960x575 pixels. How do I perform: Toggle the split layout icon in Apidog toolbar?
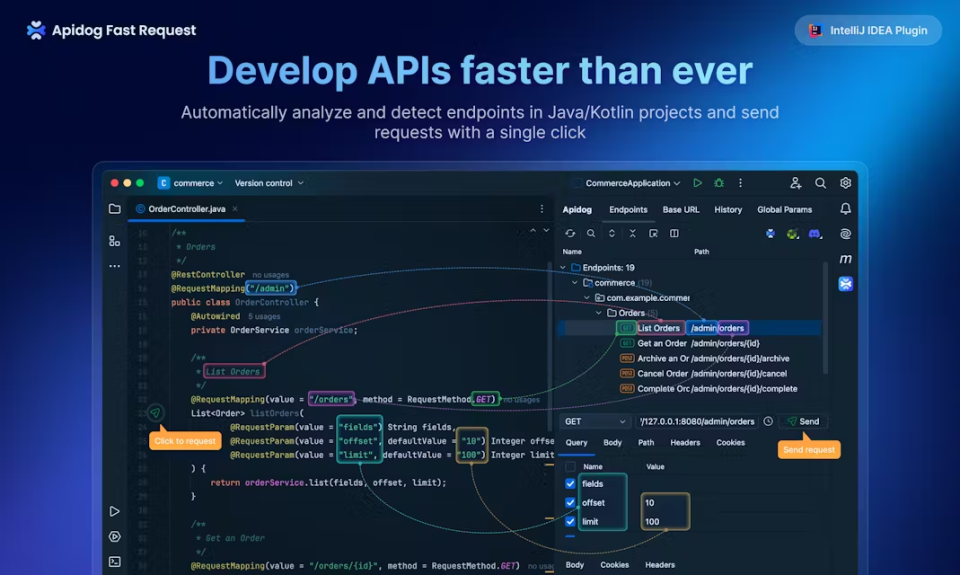(x=674, y=233)
